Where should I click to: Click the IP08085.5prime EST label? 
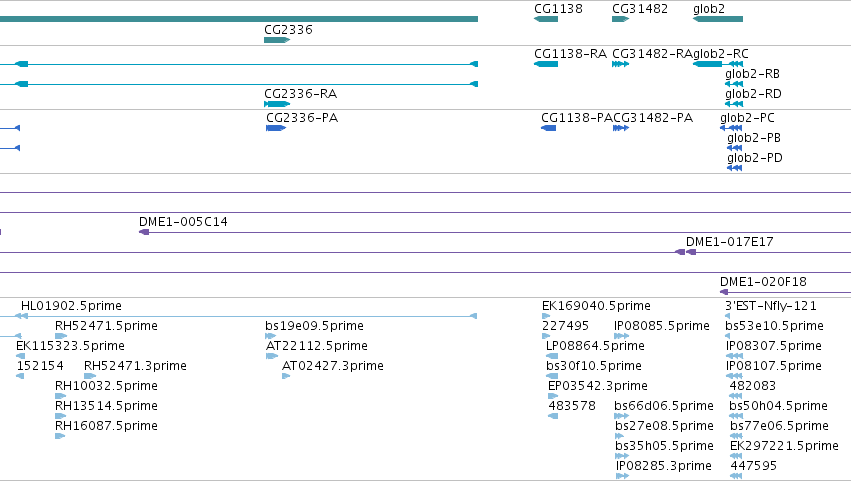(662, 326)
